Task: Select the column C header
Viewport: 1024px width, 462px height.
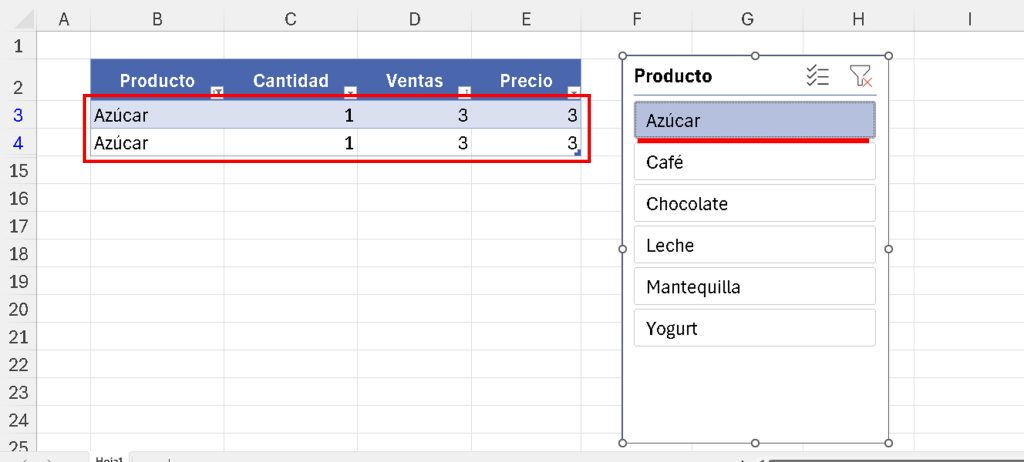Action: pyautogui.click(x=290, y=17)
